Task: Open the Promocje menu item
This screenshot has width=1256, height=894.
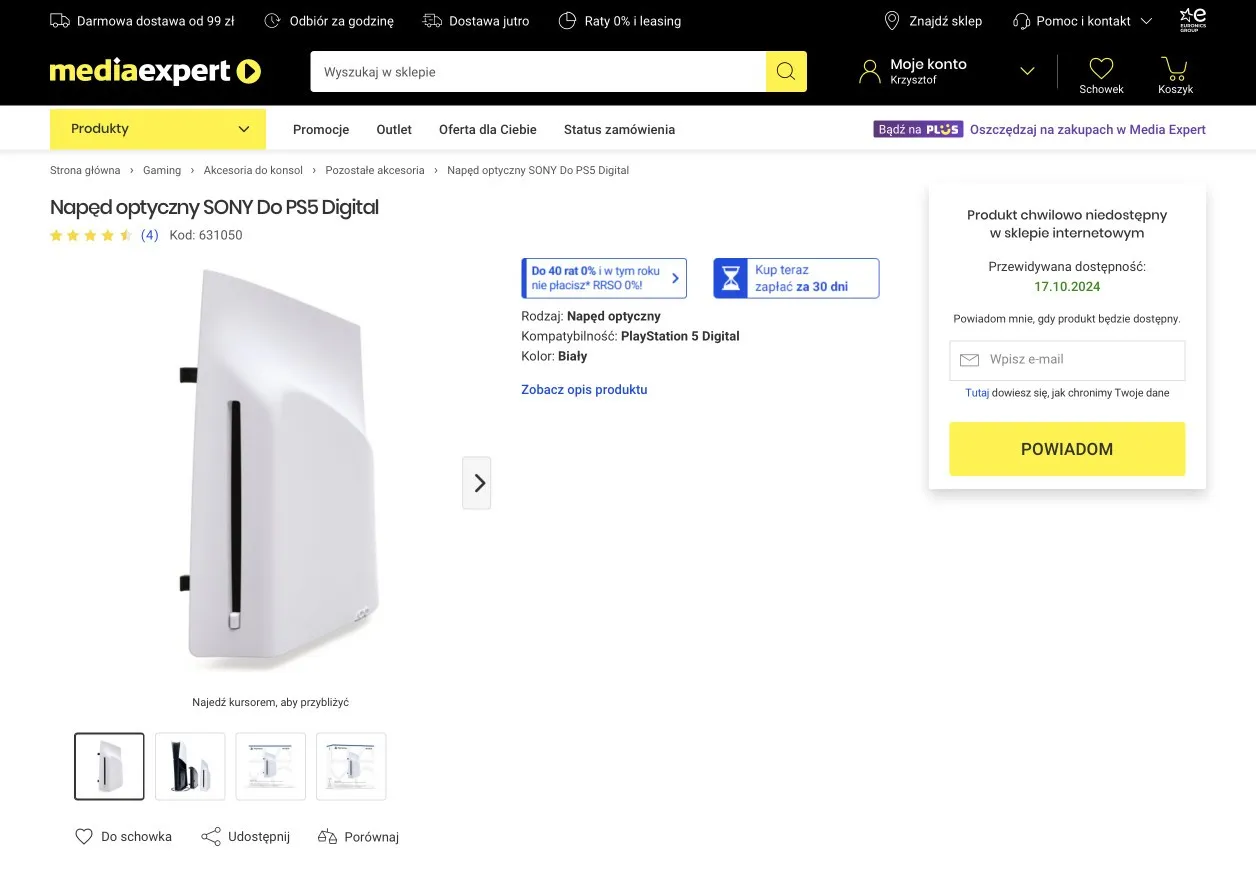Action: pos(320,129)
